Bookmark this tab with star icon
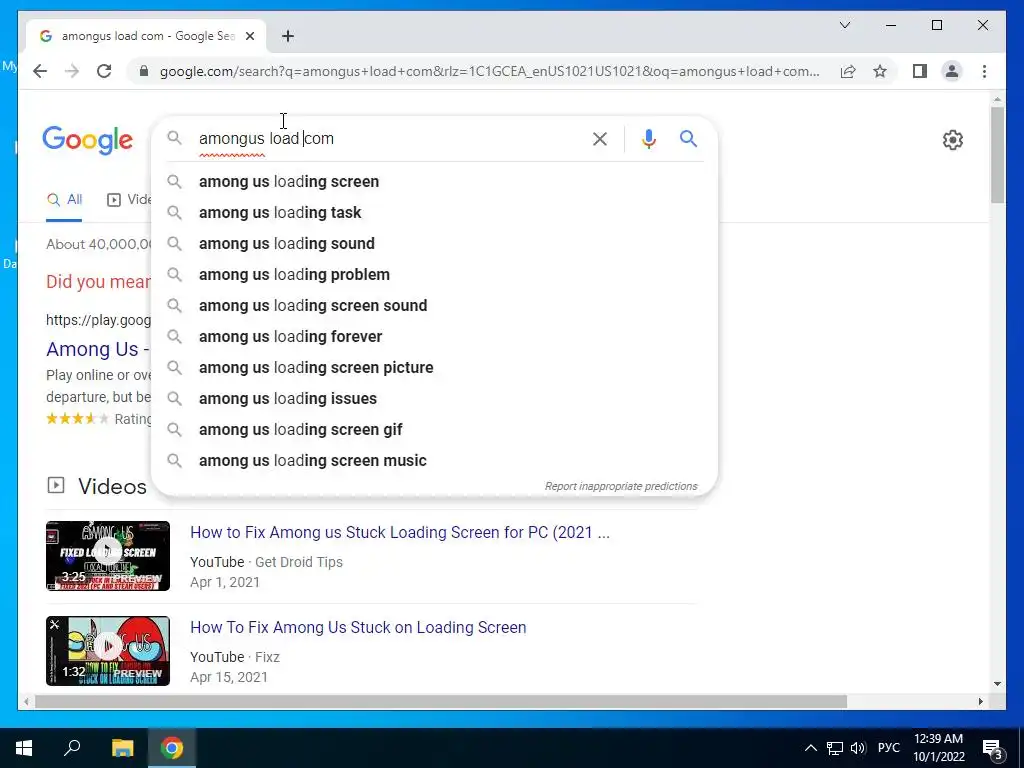Viewport: 1024px width, 768px height. pyautogui.click(x=880, y=71)
